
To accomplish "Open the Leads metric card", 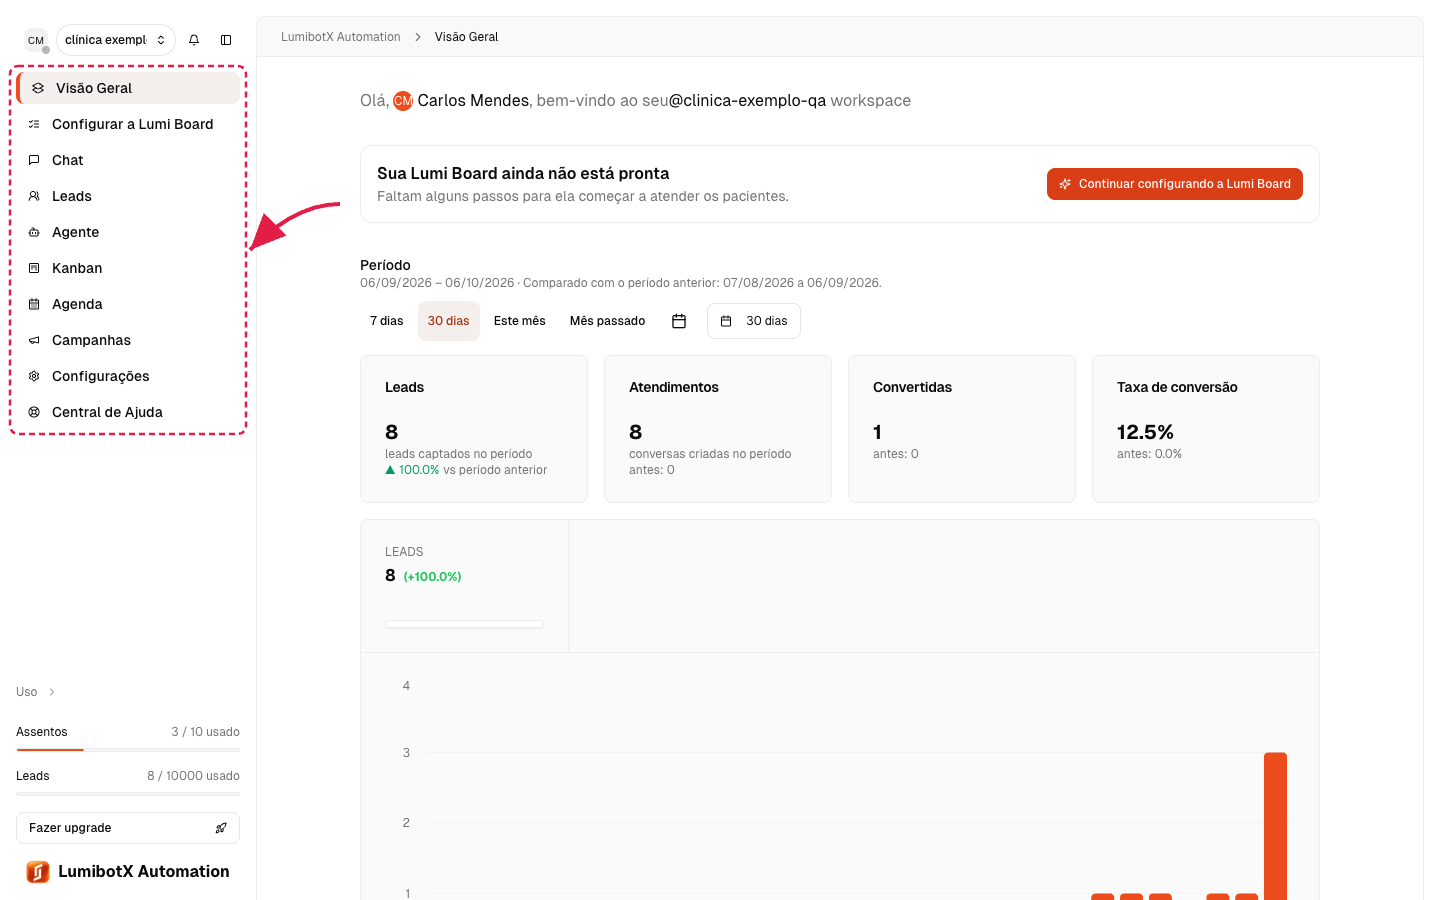I will tap(474, 429).
